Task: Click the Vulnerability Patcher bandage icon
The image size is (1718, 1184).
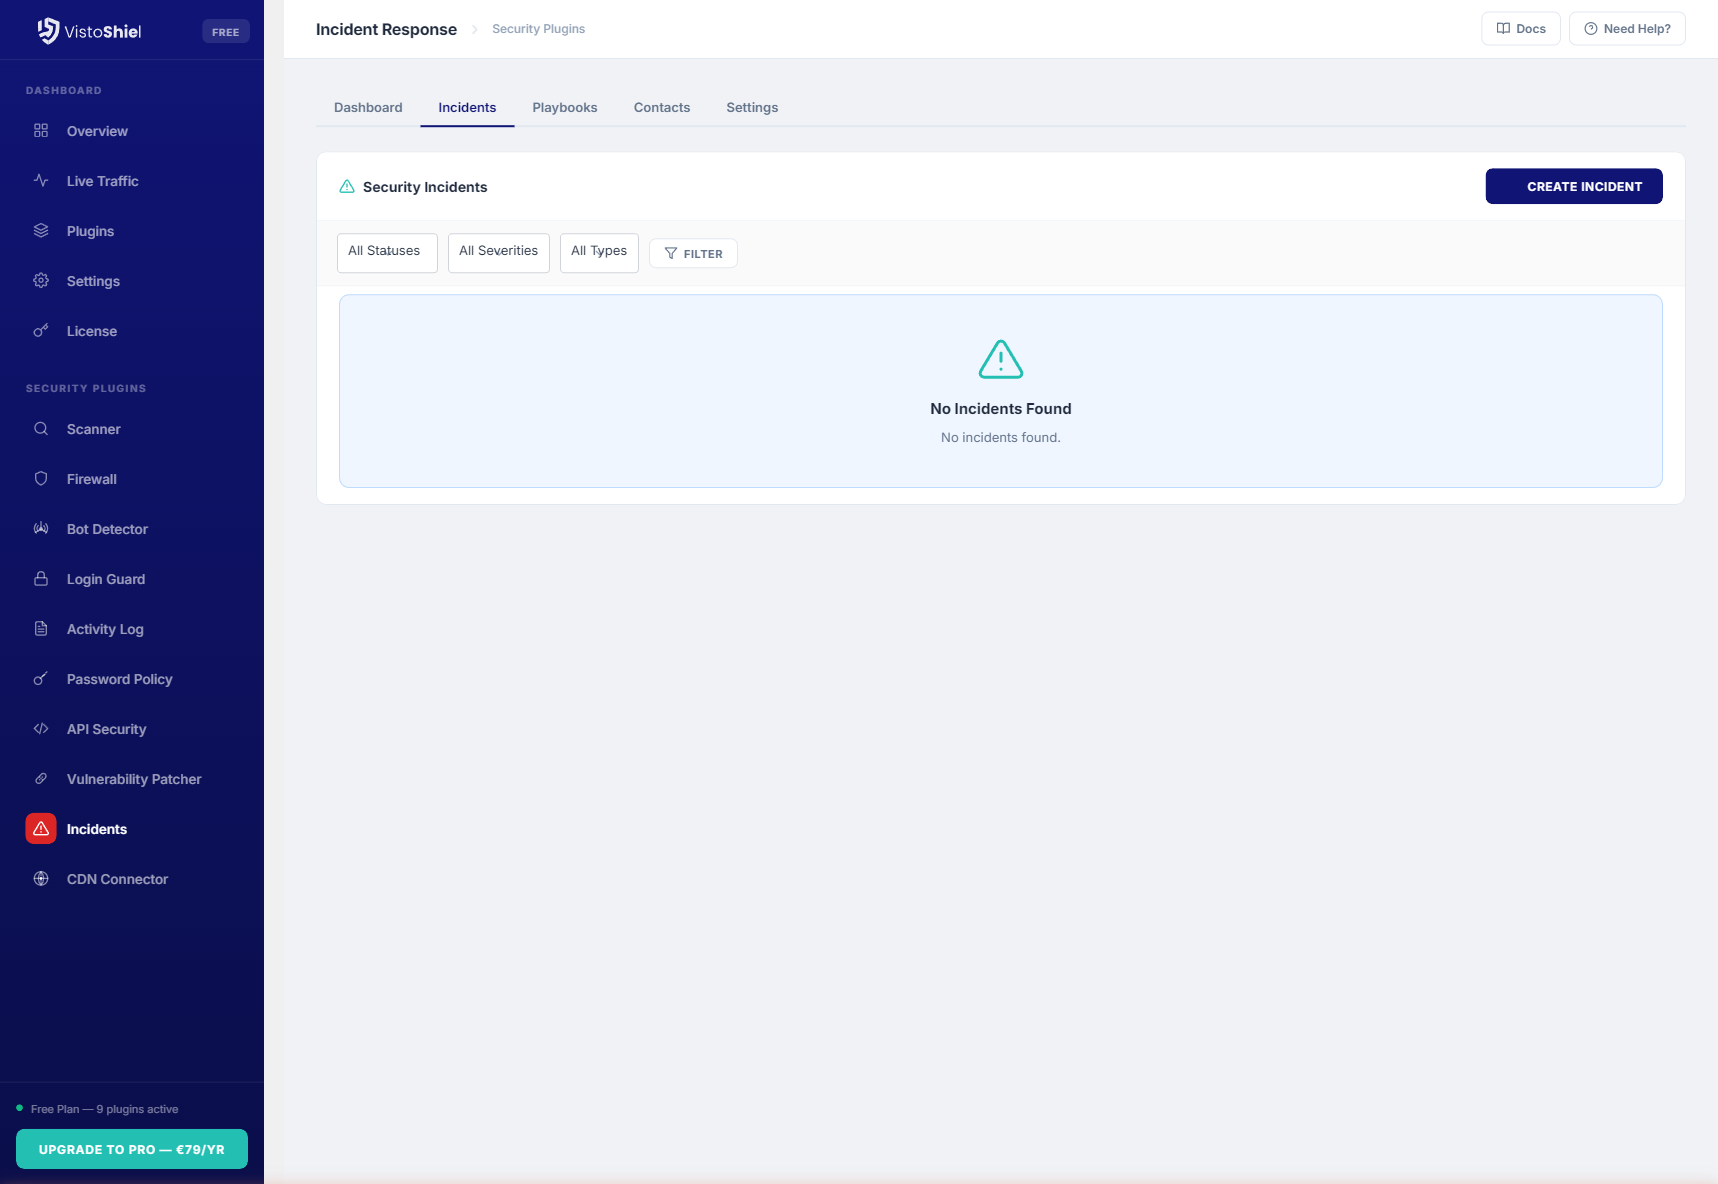Action: click(x=41, y=778)
